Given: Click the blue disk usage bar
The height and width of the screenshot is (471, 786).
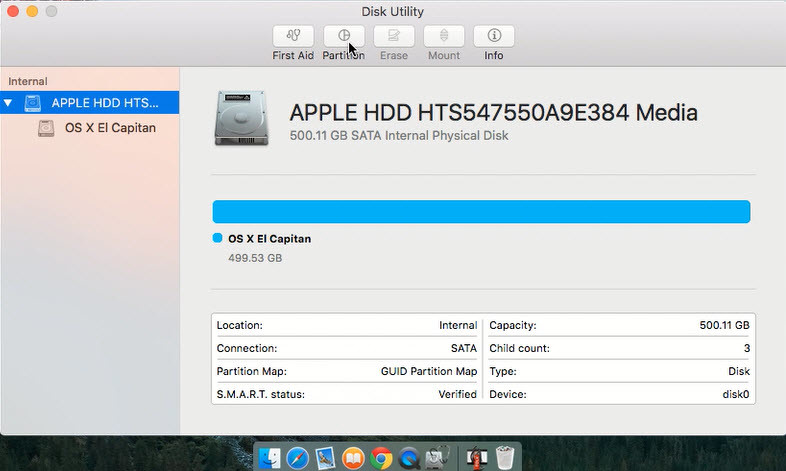Looking at the screenshot, I should [481, 211].
